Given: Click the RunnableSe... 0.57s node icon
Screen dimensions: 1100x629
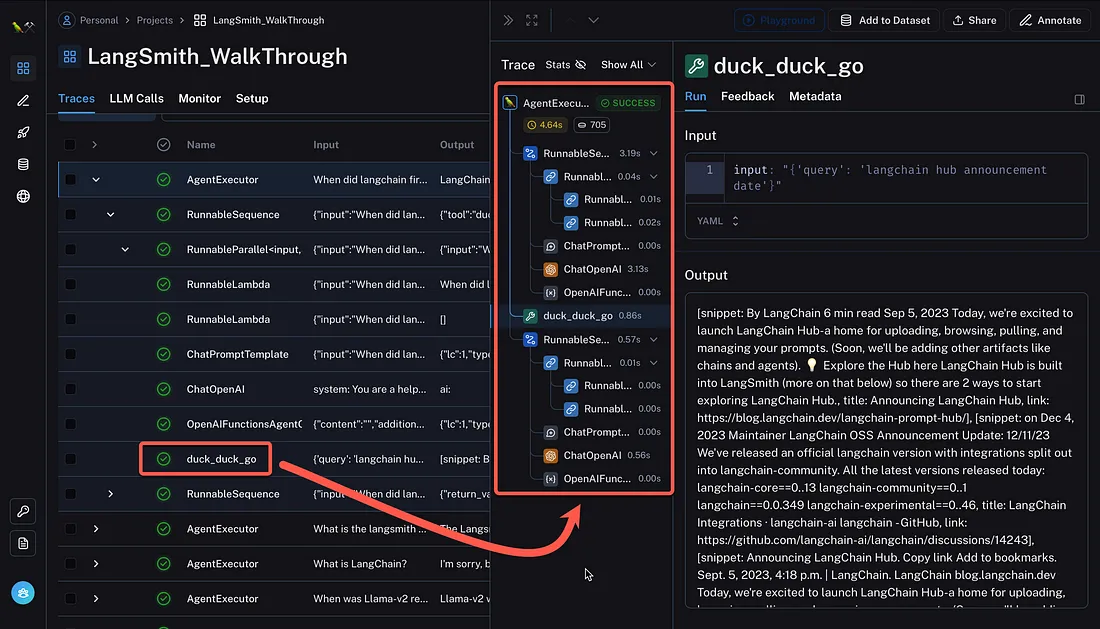Looking at the screenshot, I should [x=530, y=339].
